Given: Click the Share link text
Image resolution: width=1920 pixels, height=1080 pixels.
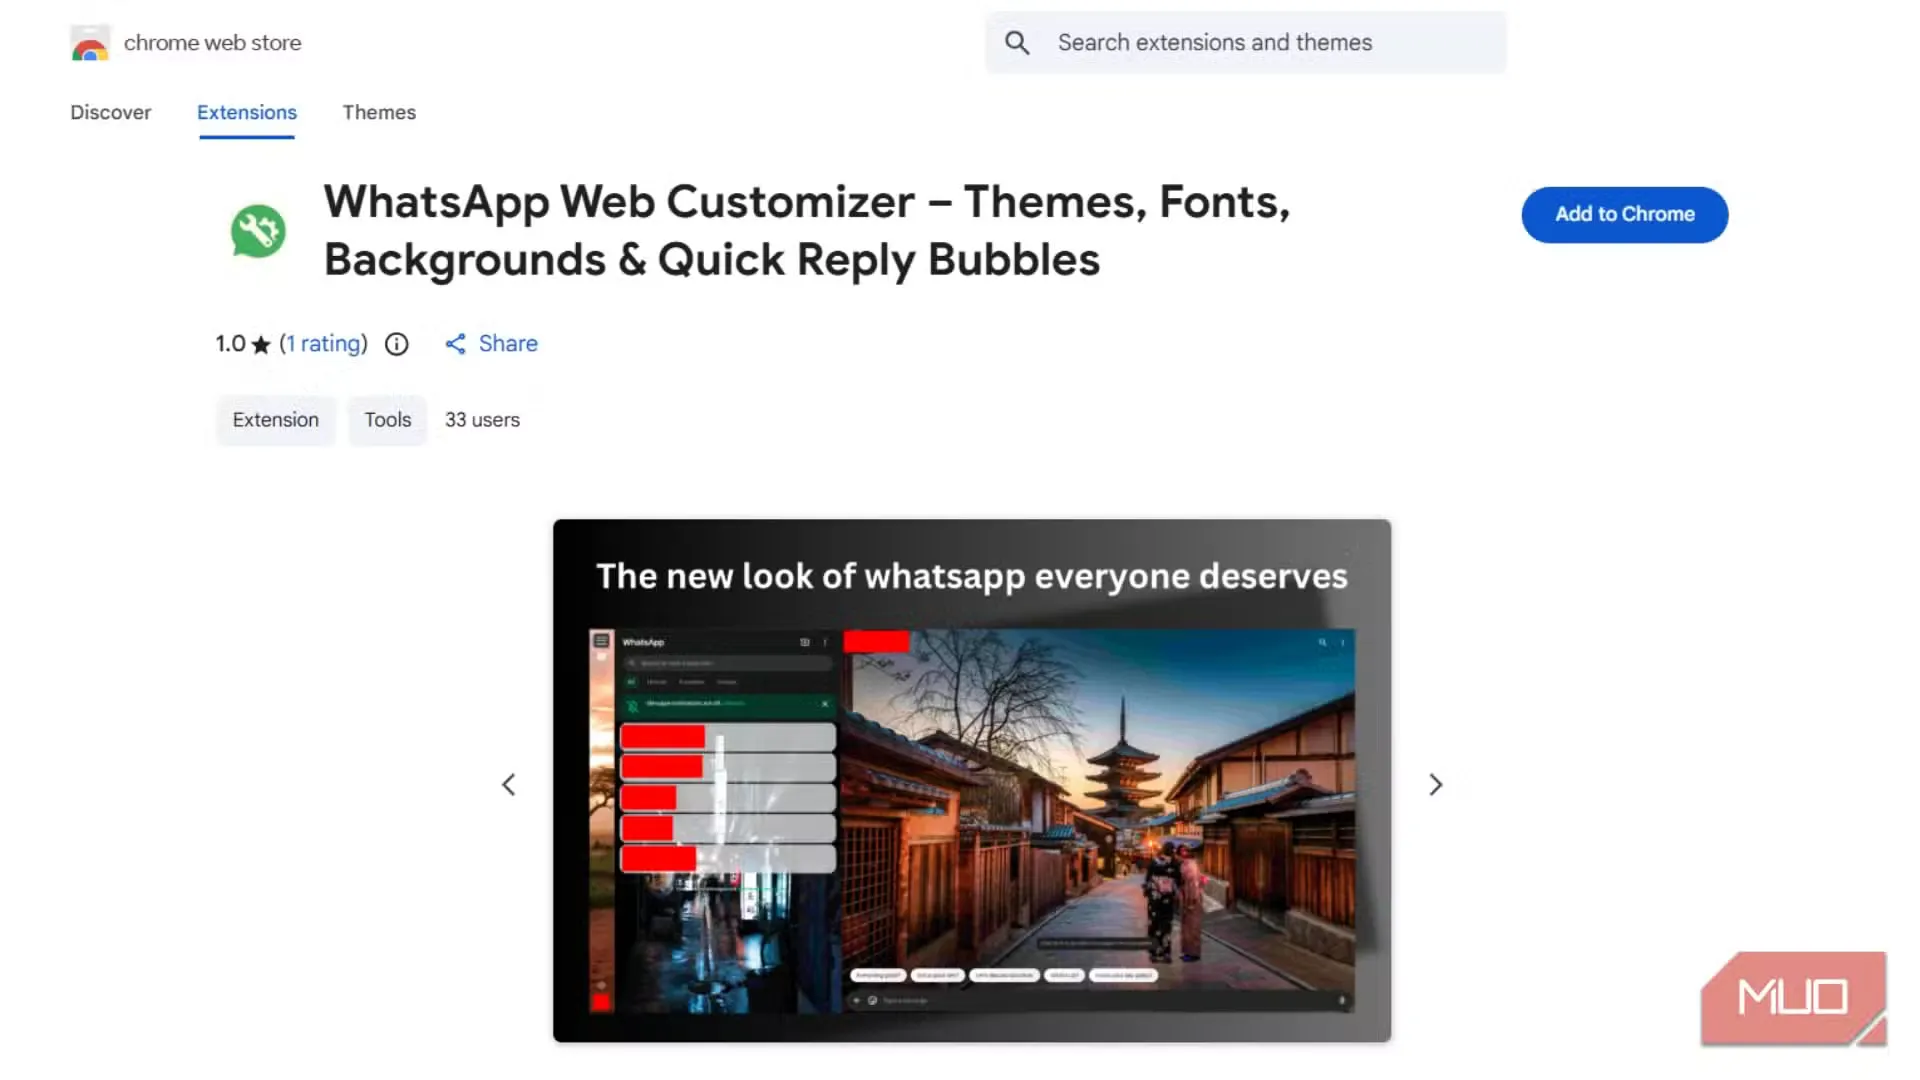Looking at the screenshot, I should [x=508, y=344].
